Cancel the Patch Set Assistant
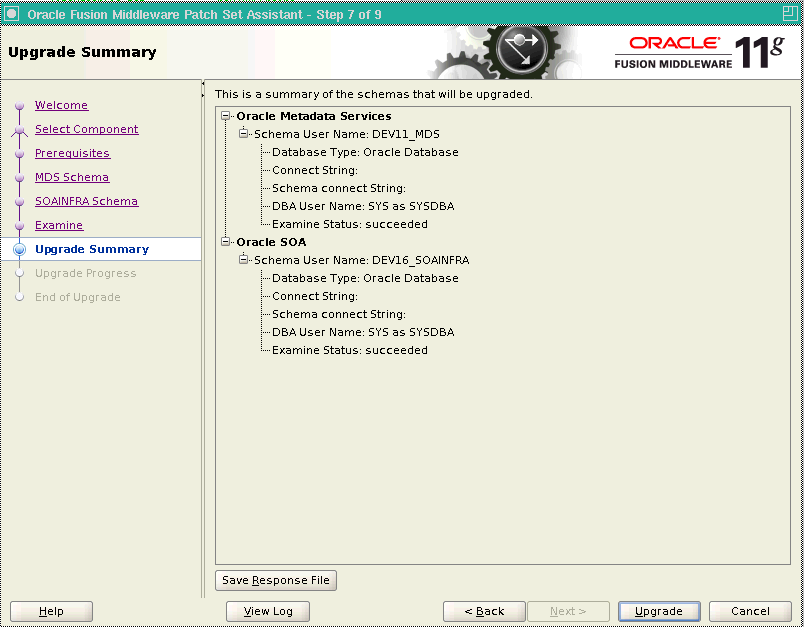This screenshot has height=627, width=804. coord(750,611)
